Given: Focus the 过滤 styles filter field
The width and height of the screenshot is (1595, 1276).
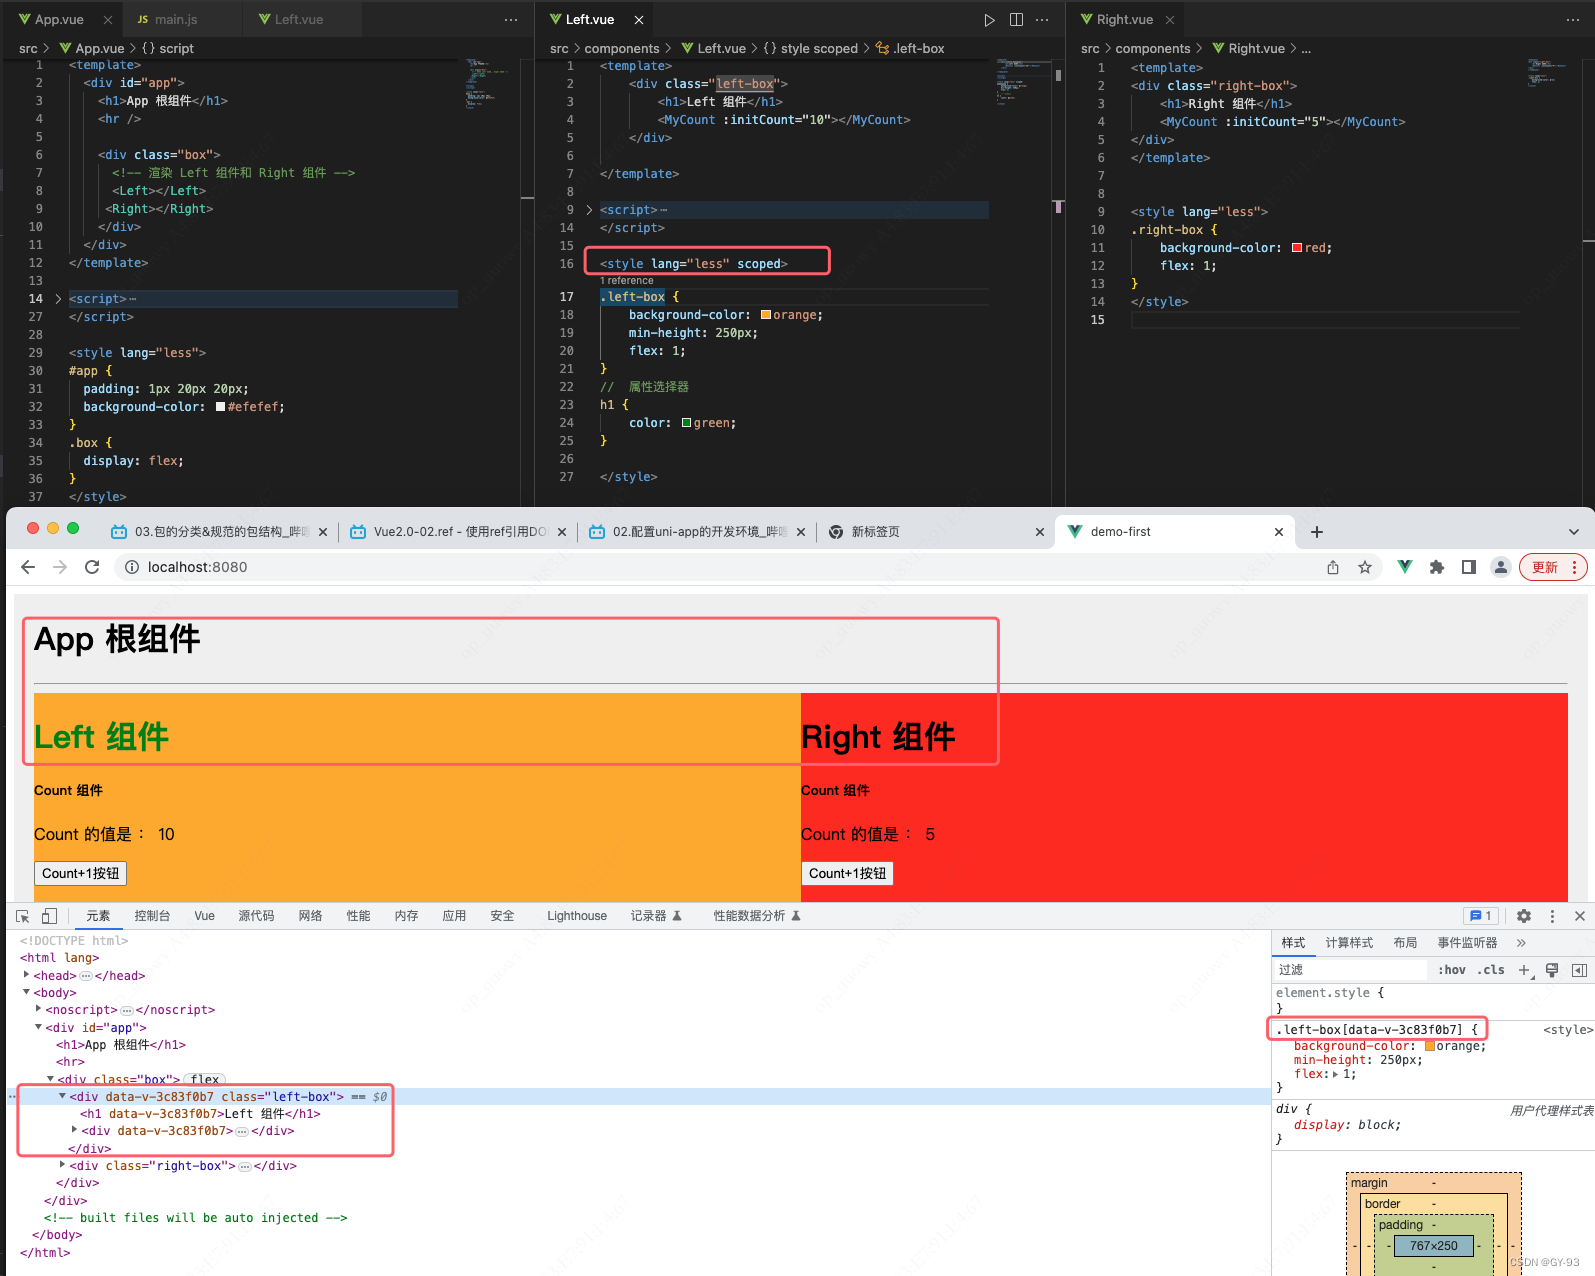Looking at the screenshot, I should click(1350, 970).
